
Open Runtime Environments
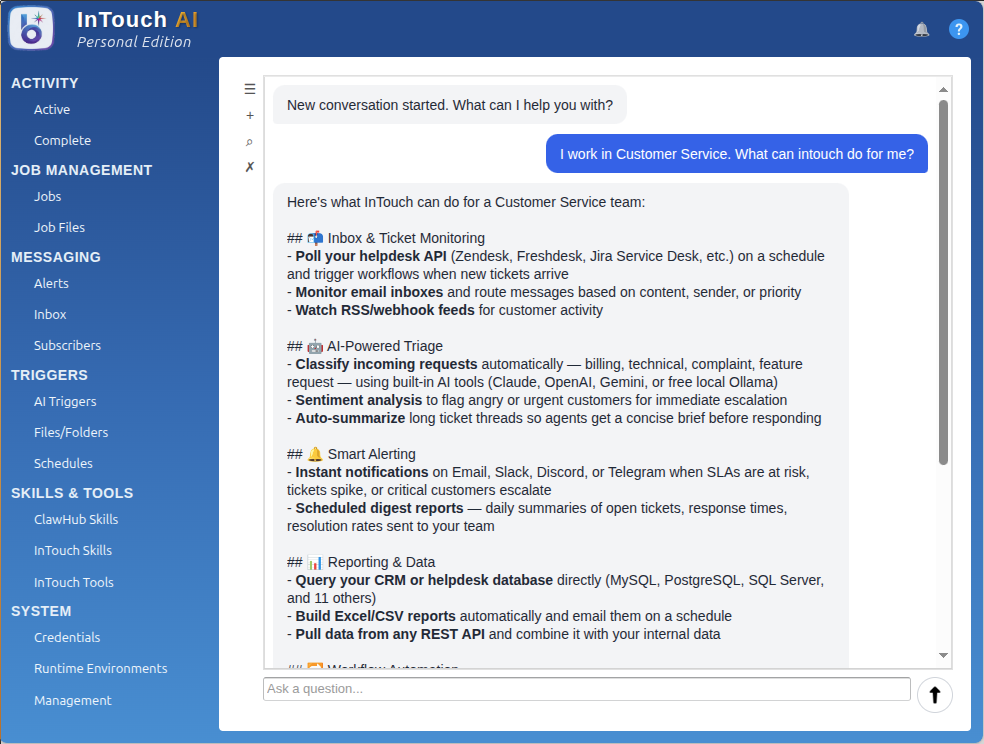click(100, 668)
